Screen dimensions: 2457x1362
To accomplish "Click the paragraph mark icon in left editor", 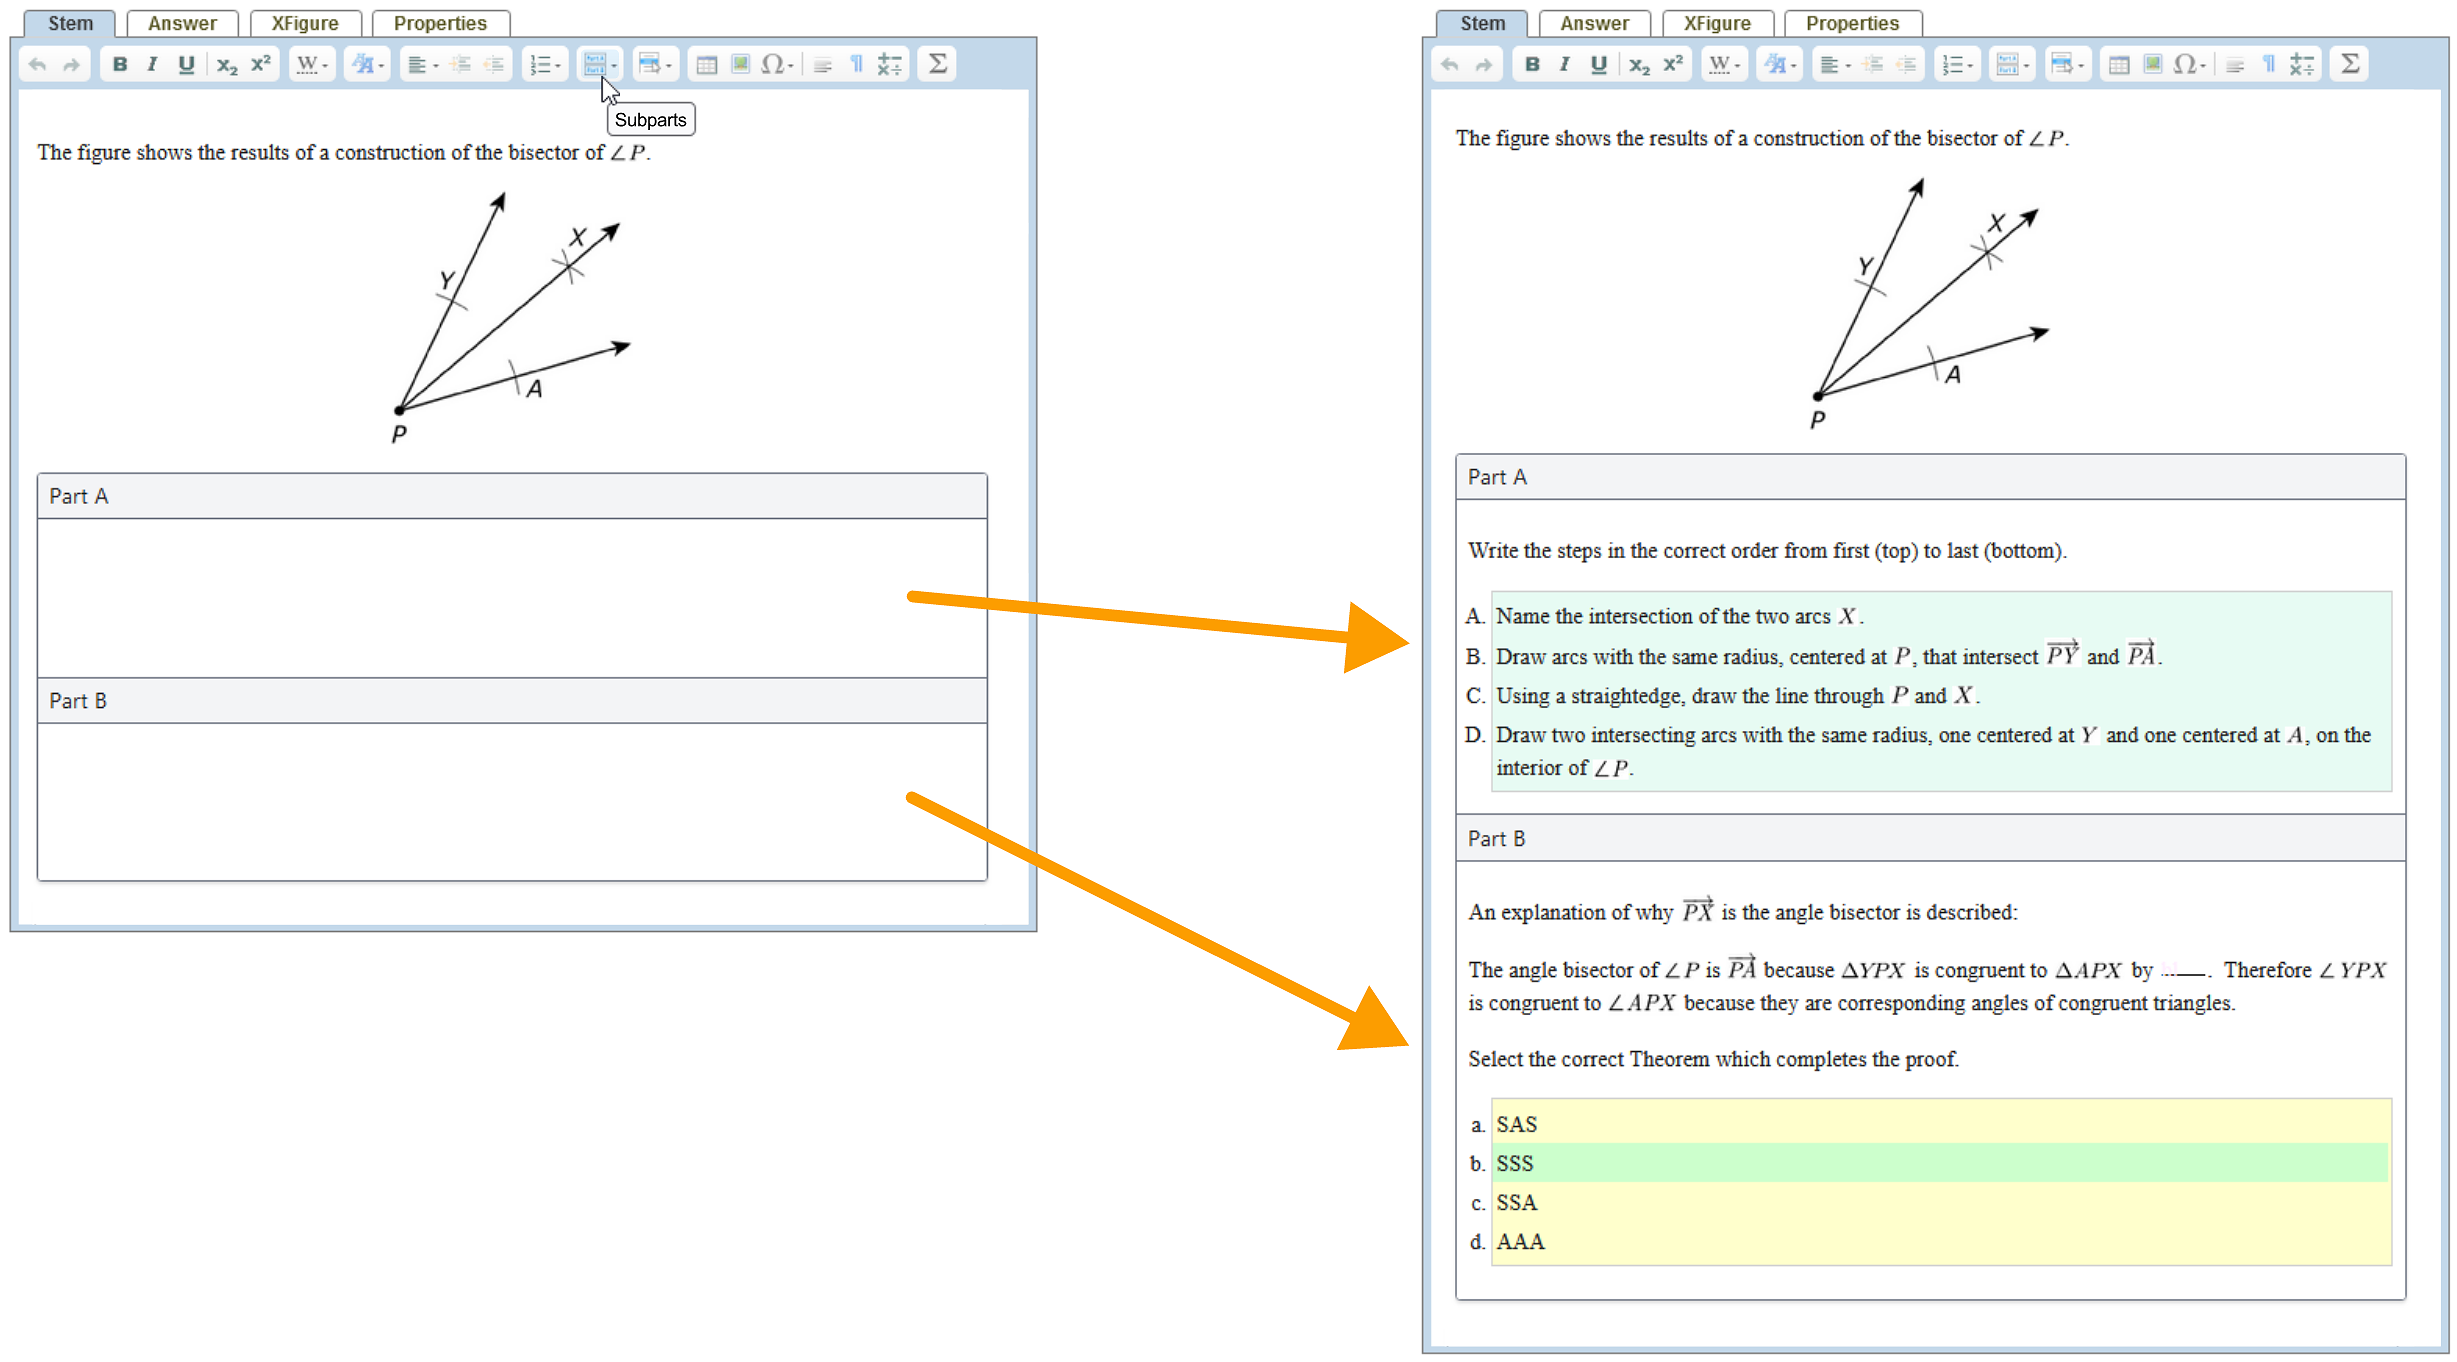I will point(857,65).
